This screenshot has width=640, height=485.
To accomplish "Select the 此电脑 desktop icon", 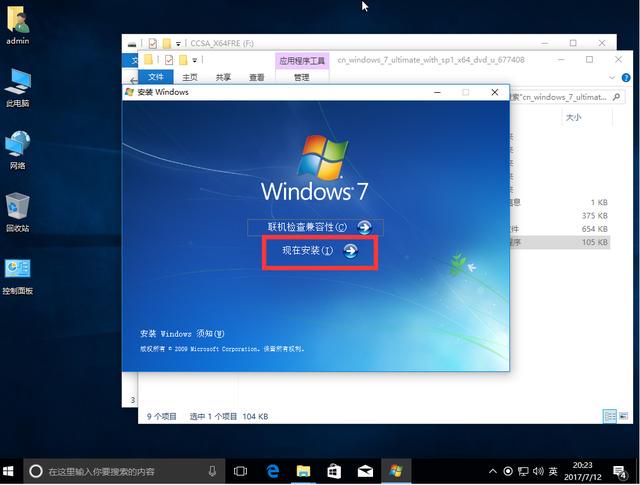I will click(18, 87).
